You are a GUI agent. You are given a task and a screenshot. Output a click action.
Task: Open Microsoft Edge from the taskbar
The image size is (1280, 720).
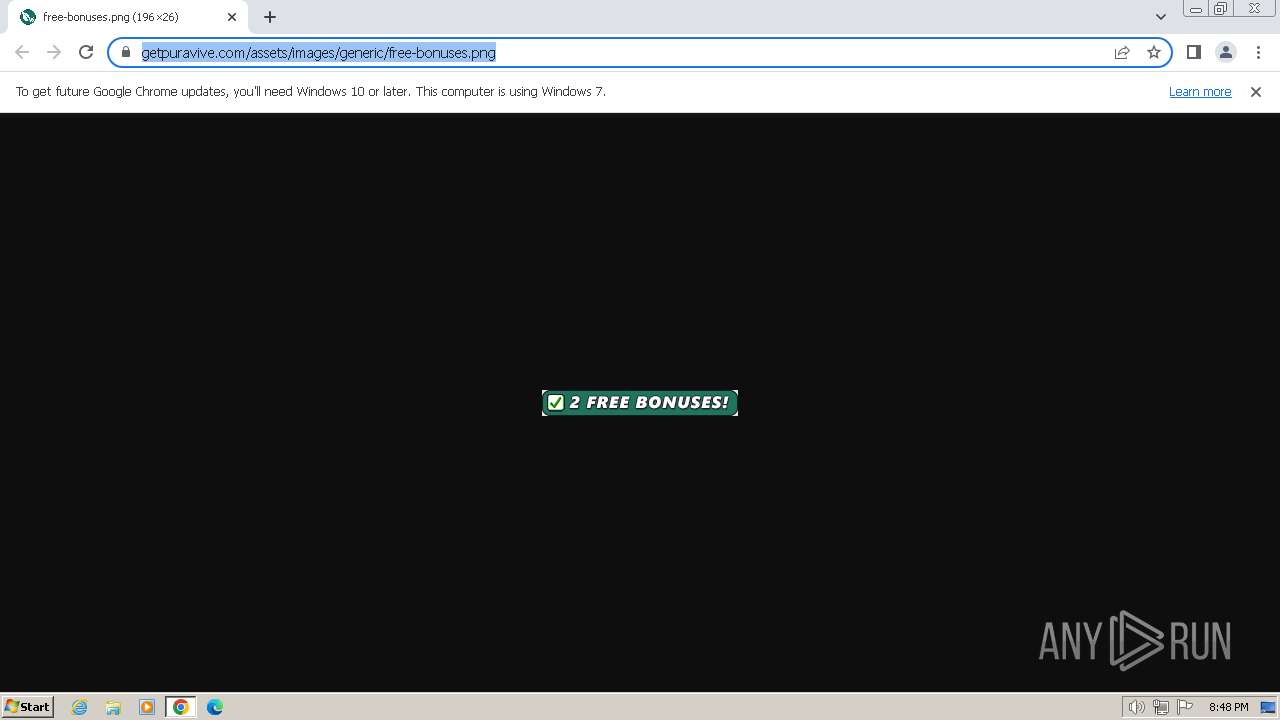tap(215, 707)
